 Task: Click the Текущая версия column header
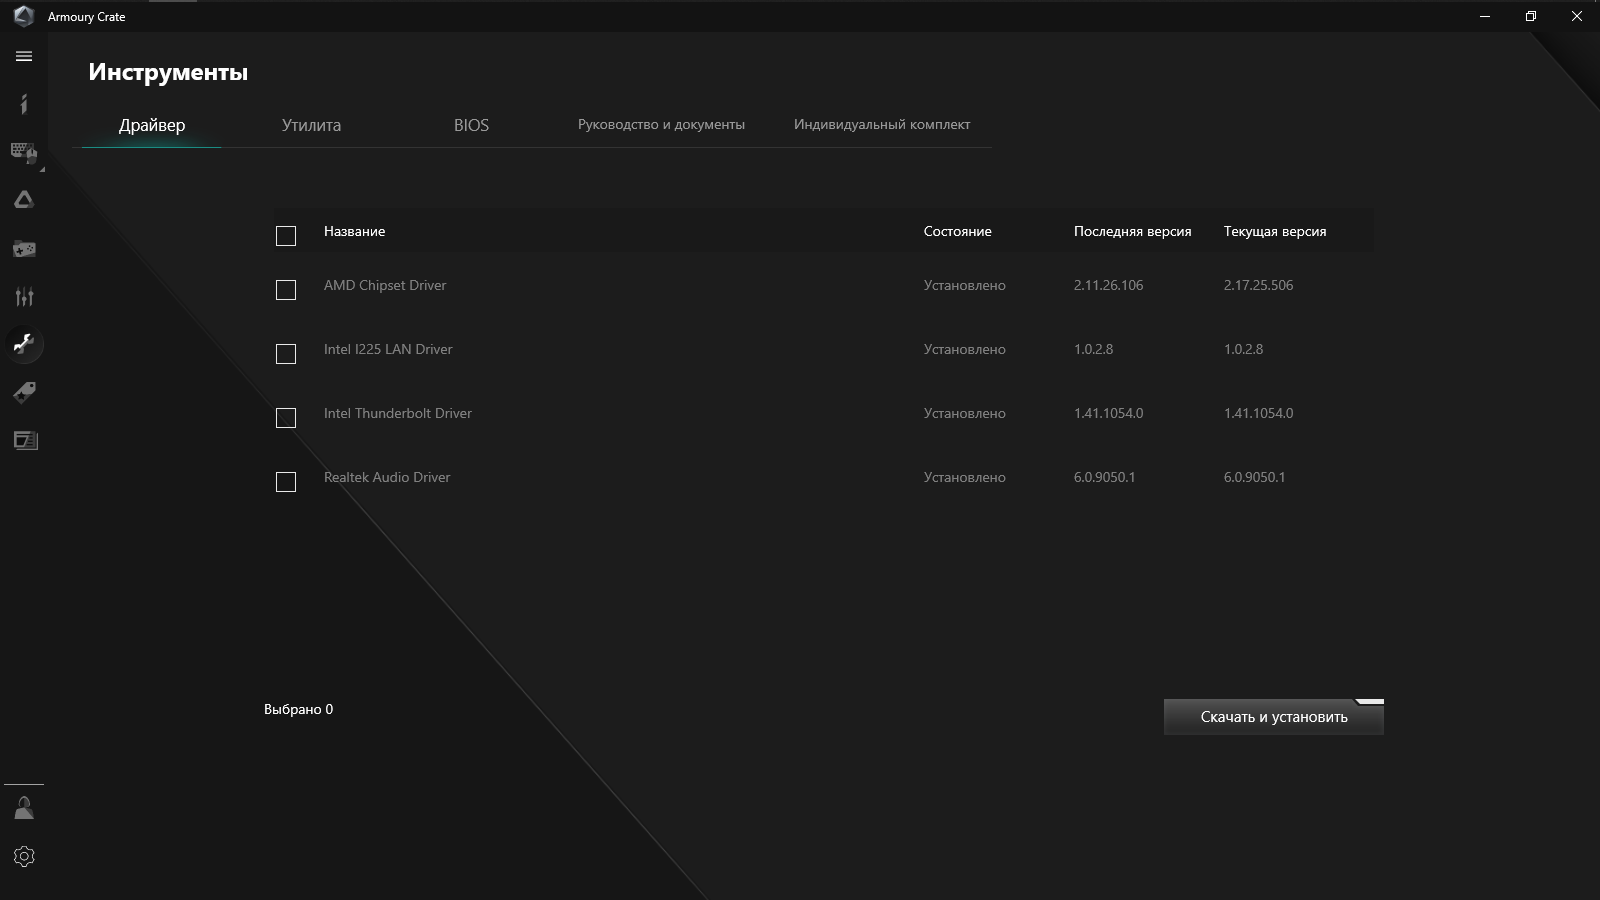point(1275,231)
